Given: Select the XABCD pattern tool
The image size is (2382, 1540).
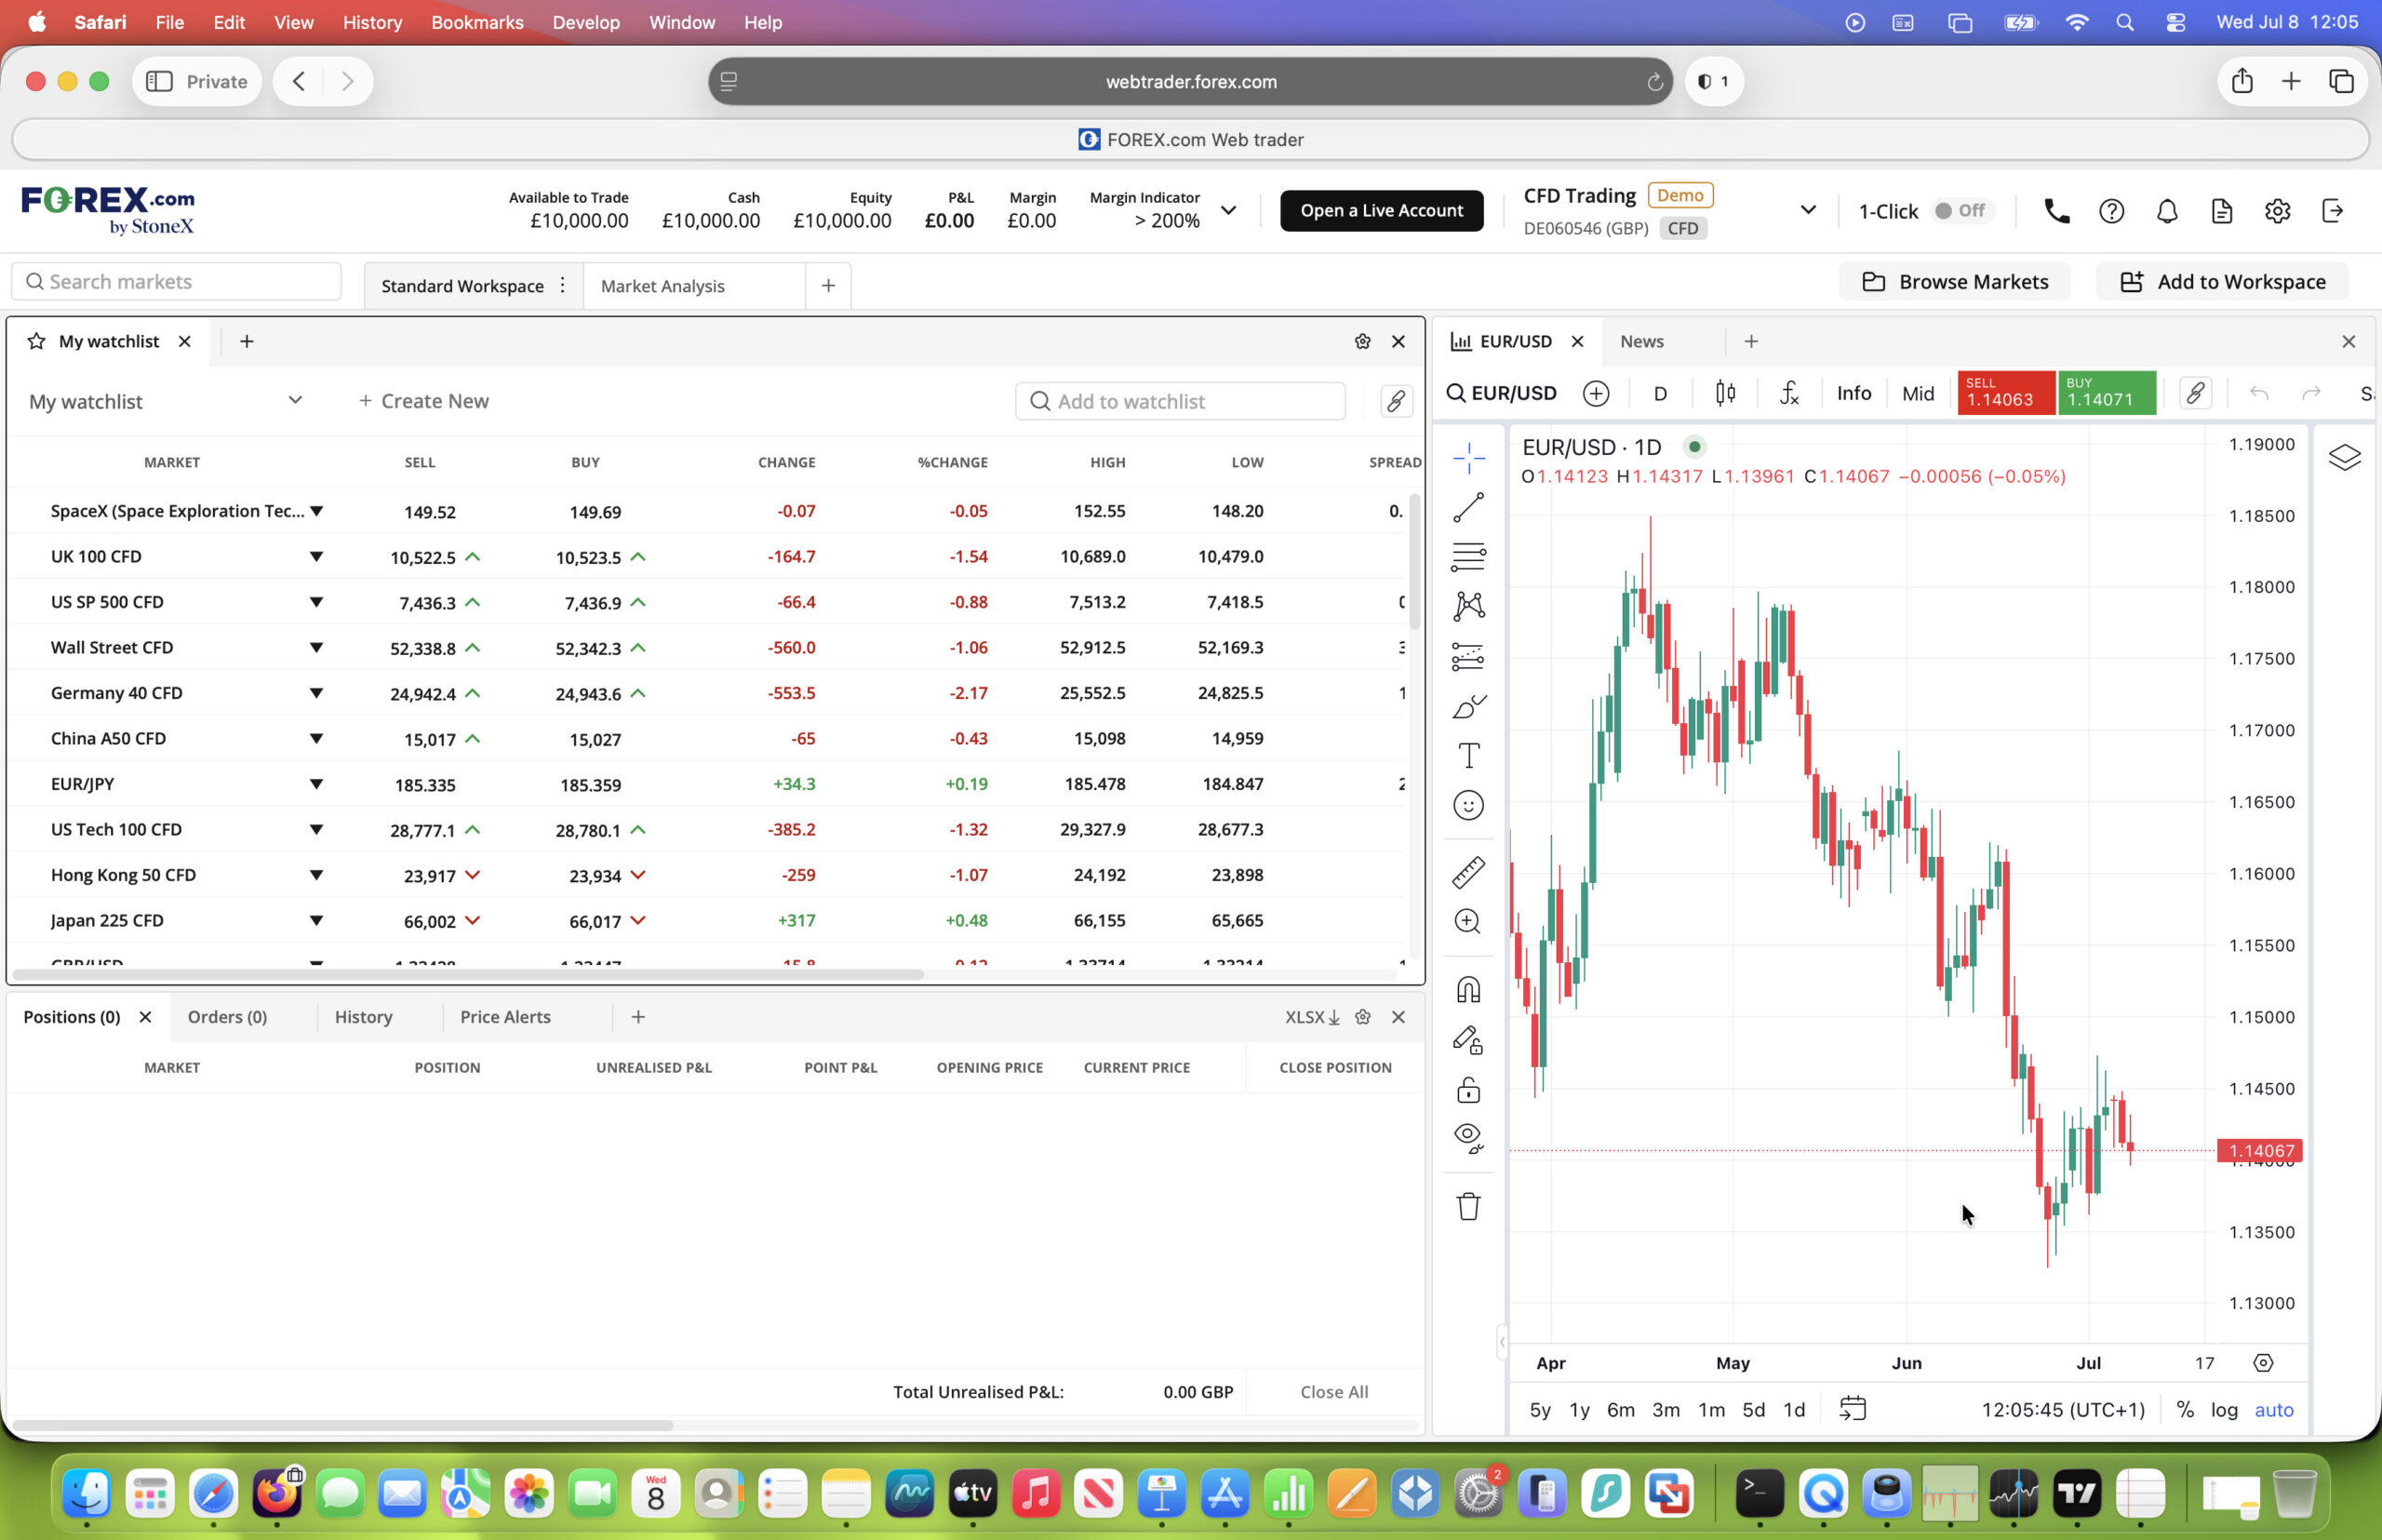Looking at the screenshot, I should 1468,606.
